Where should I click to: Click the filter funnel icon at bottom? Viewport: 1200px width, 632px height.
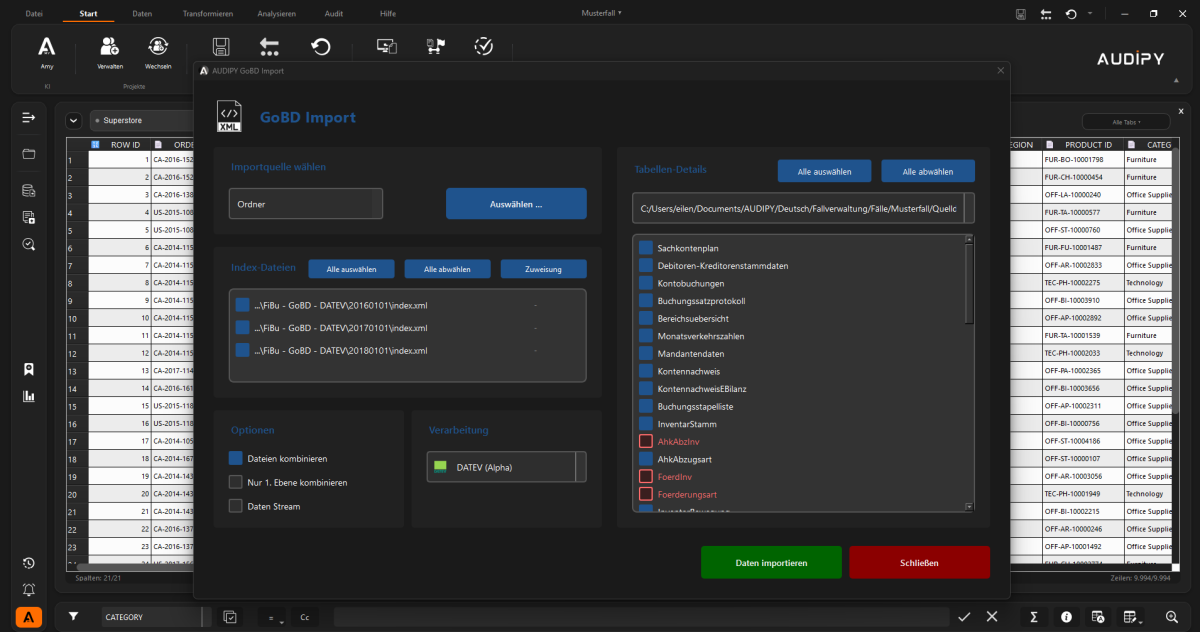coord(73,617)
